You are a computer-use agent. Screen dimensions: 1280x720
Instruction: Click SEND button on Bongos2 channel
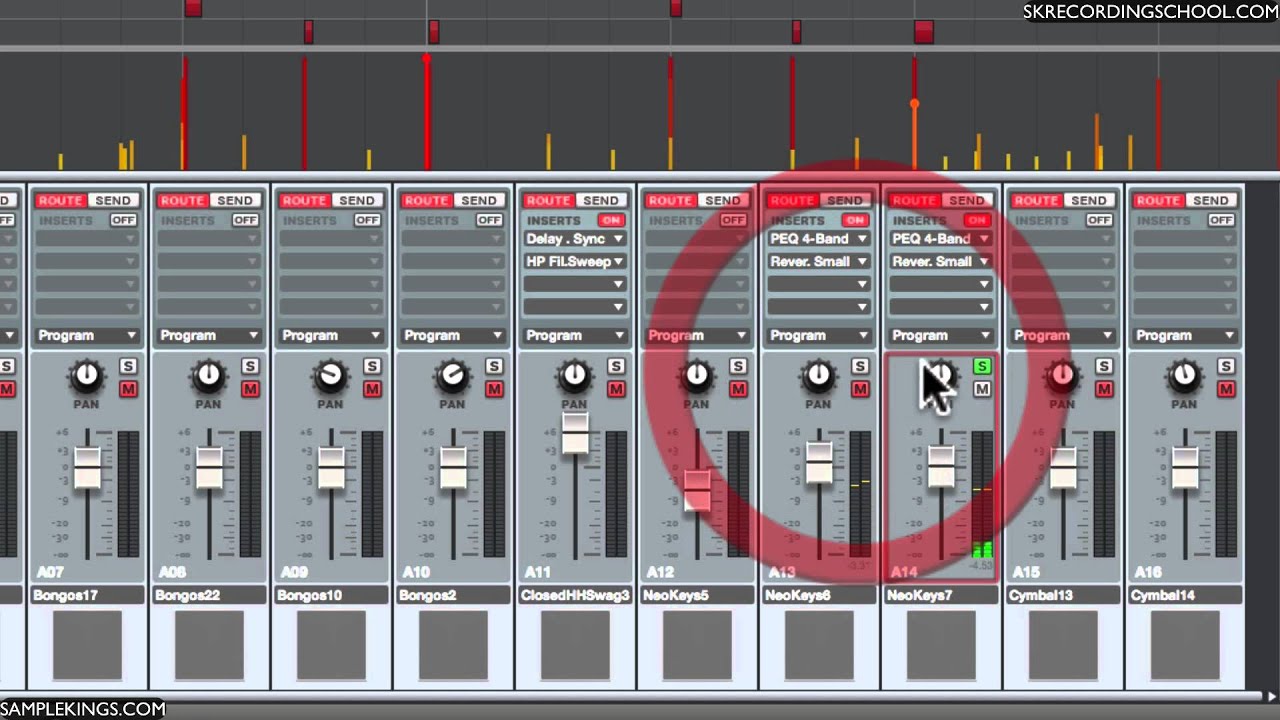tap(479, 200)
